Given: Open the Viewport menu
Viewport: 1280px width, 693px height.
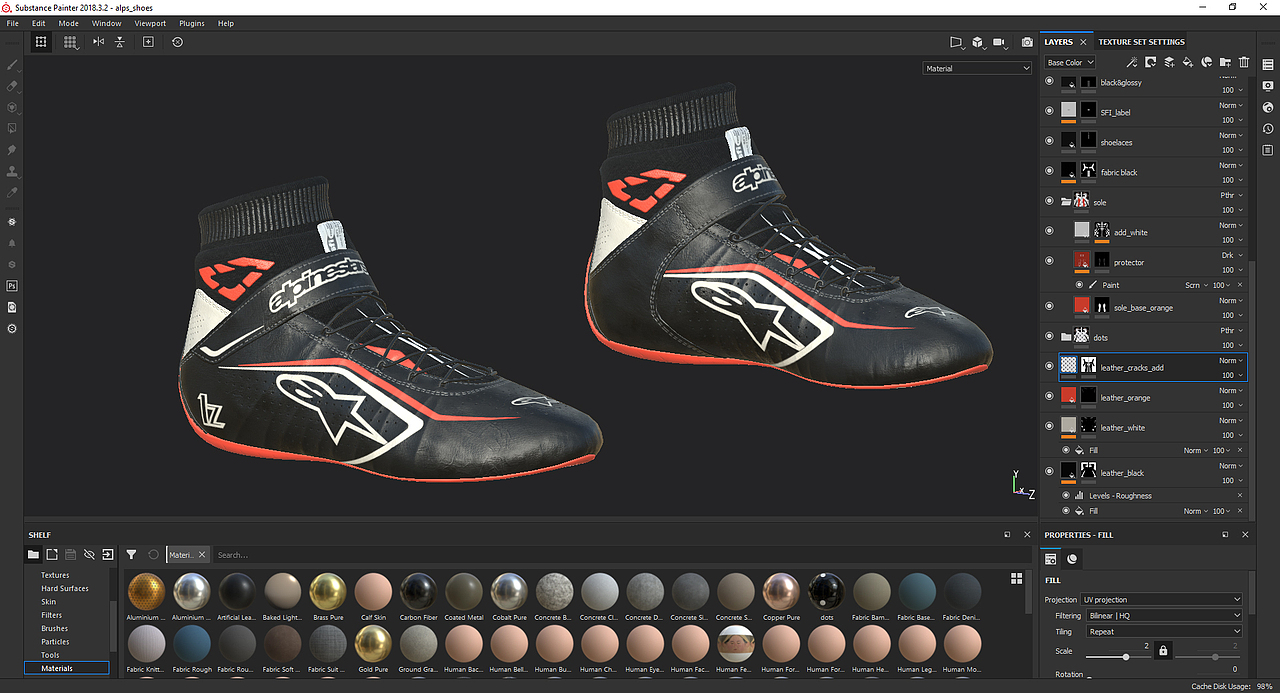Looking at the screenshot, I should [x=150, y=23].
